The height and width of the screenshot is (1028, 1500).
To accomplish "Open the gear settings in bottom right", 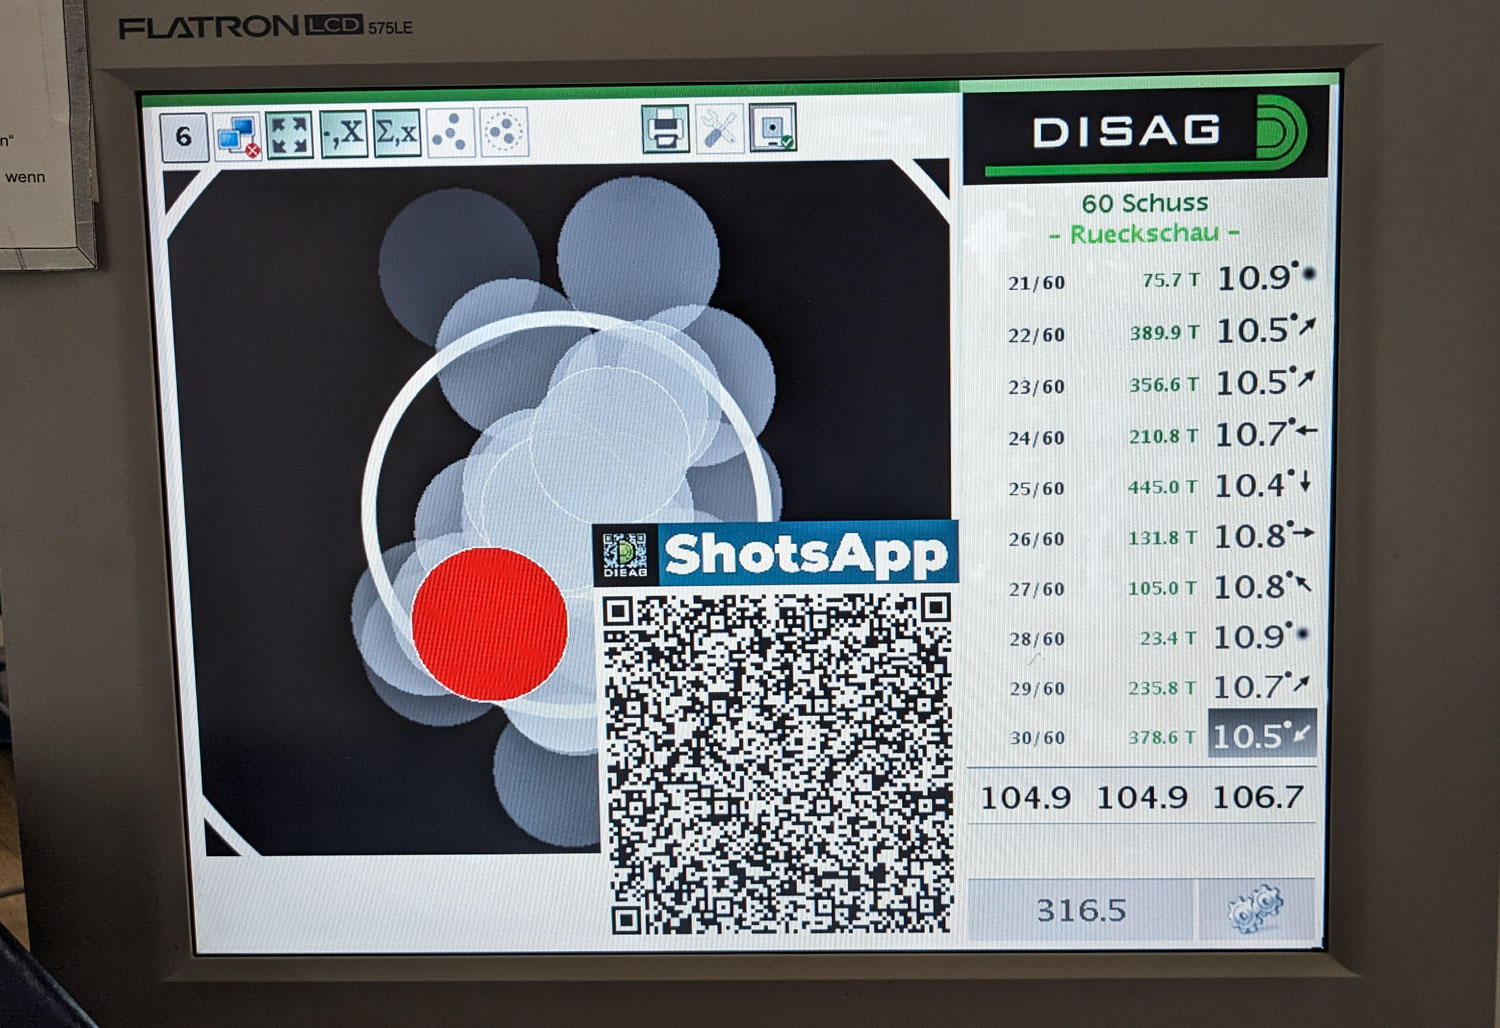I will pos(1256,909).
